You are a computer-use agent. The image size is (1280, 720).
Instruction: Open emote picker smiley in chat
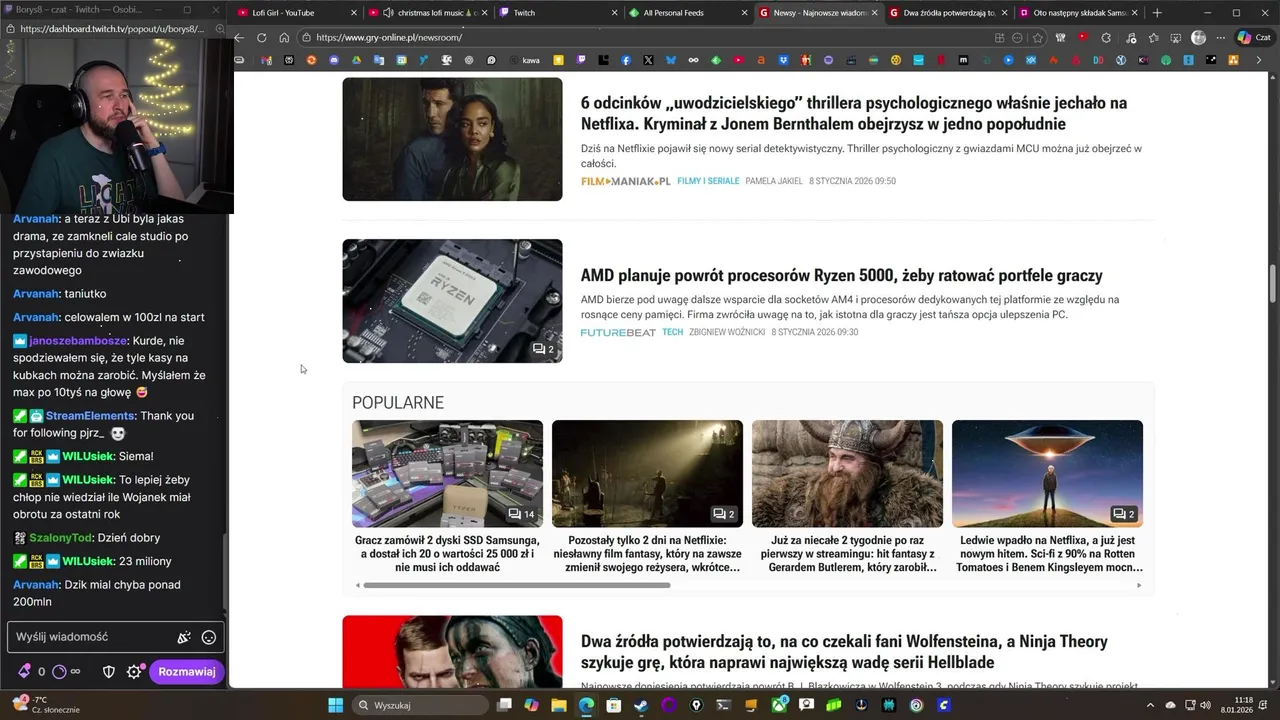click(209, 637)
